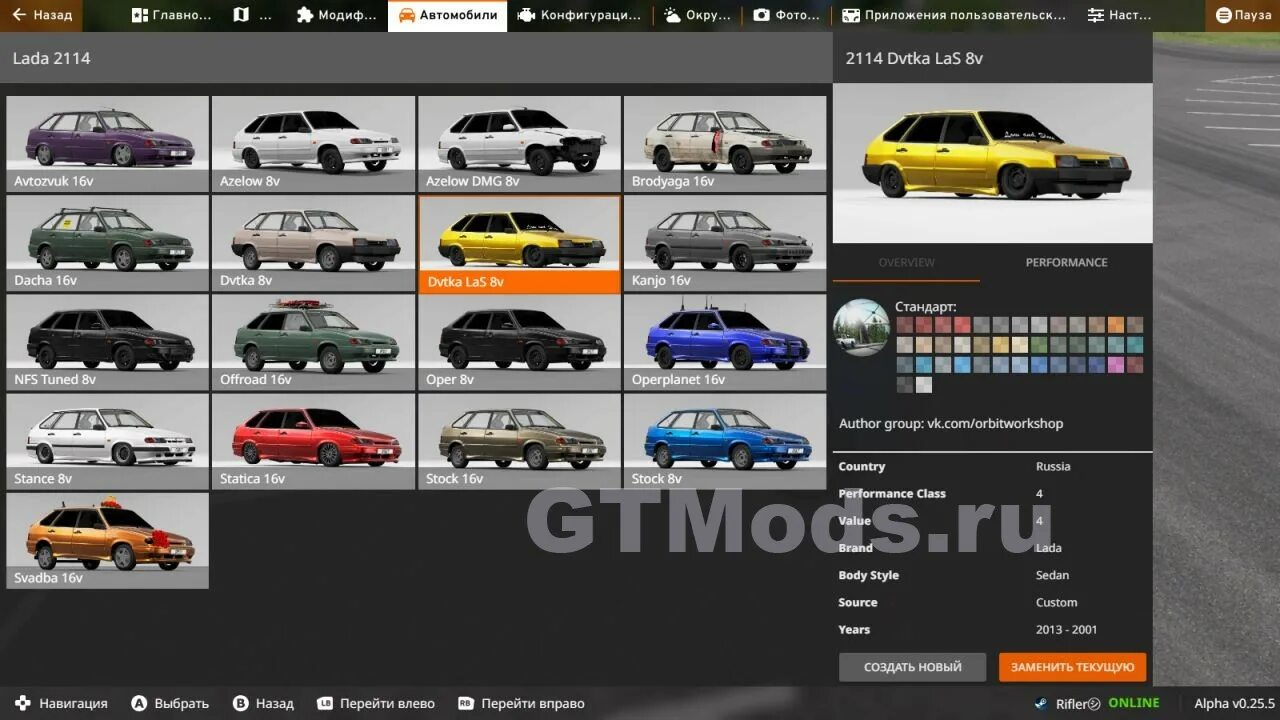
Task: Open the Конфигураци... vehicle config item
Action: [x=580, y=15]
